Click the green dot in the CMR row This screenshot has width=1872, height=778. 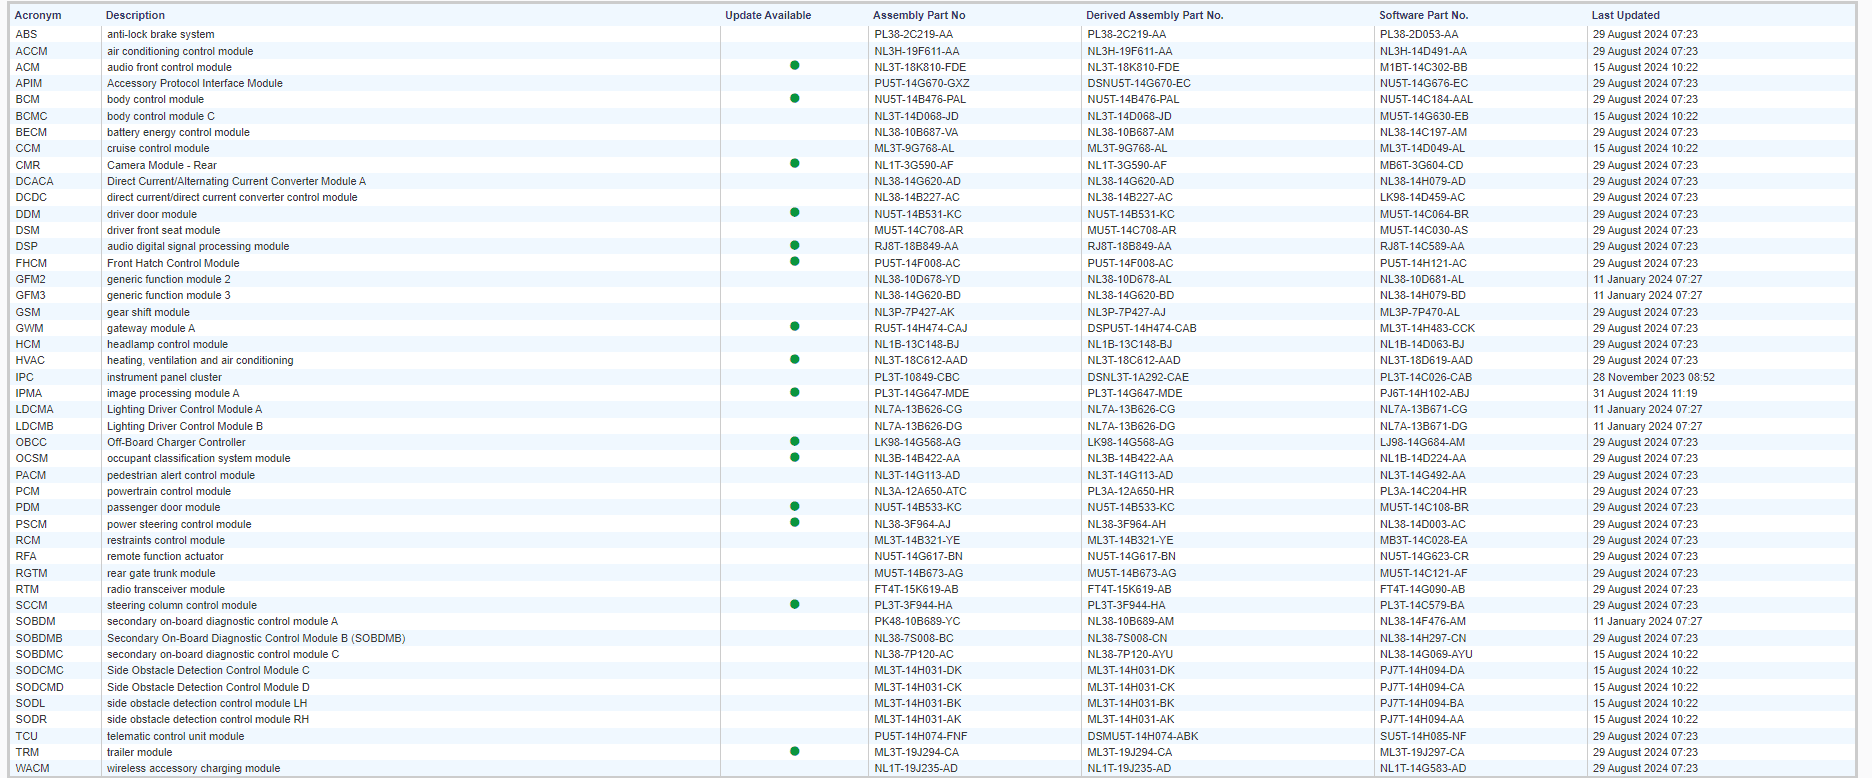794,163
